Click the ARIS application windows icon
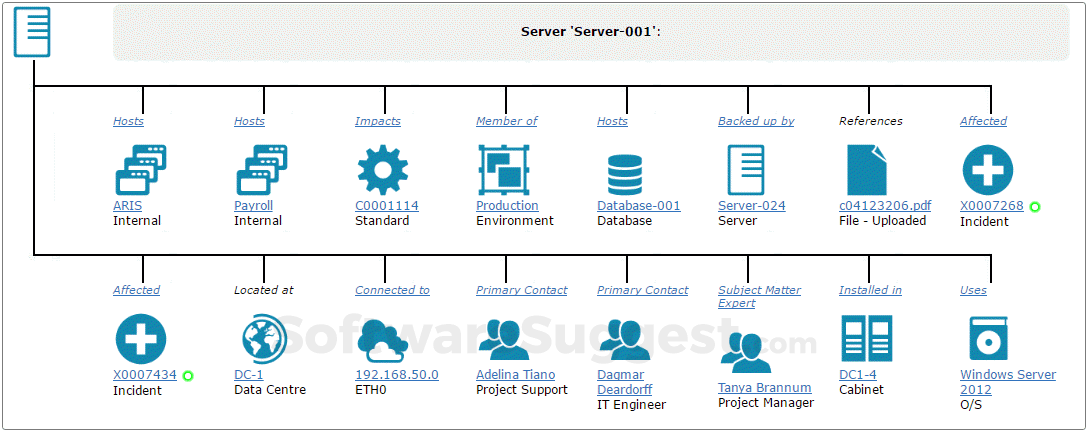Screen dimensions: 1088x433 [141, 169]
